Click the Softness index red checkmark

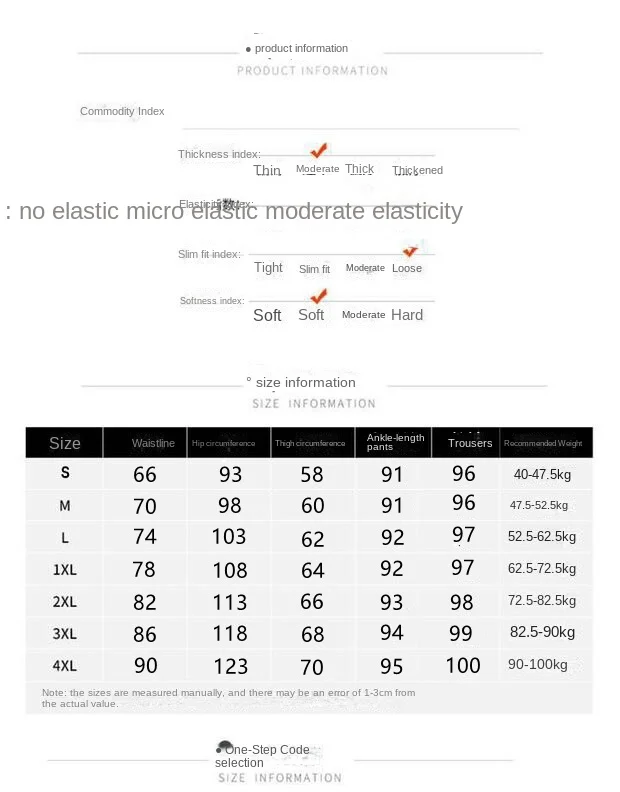coord(318,296)
